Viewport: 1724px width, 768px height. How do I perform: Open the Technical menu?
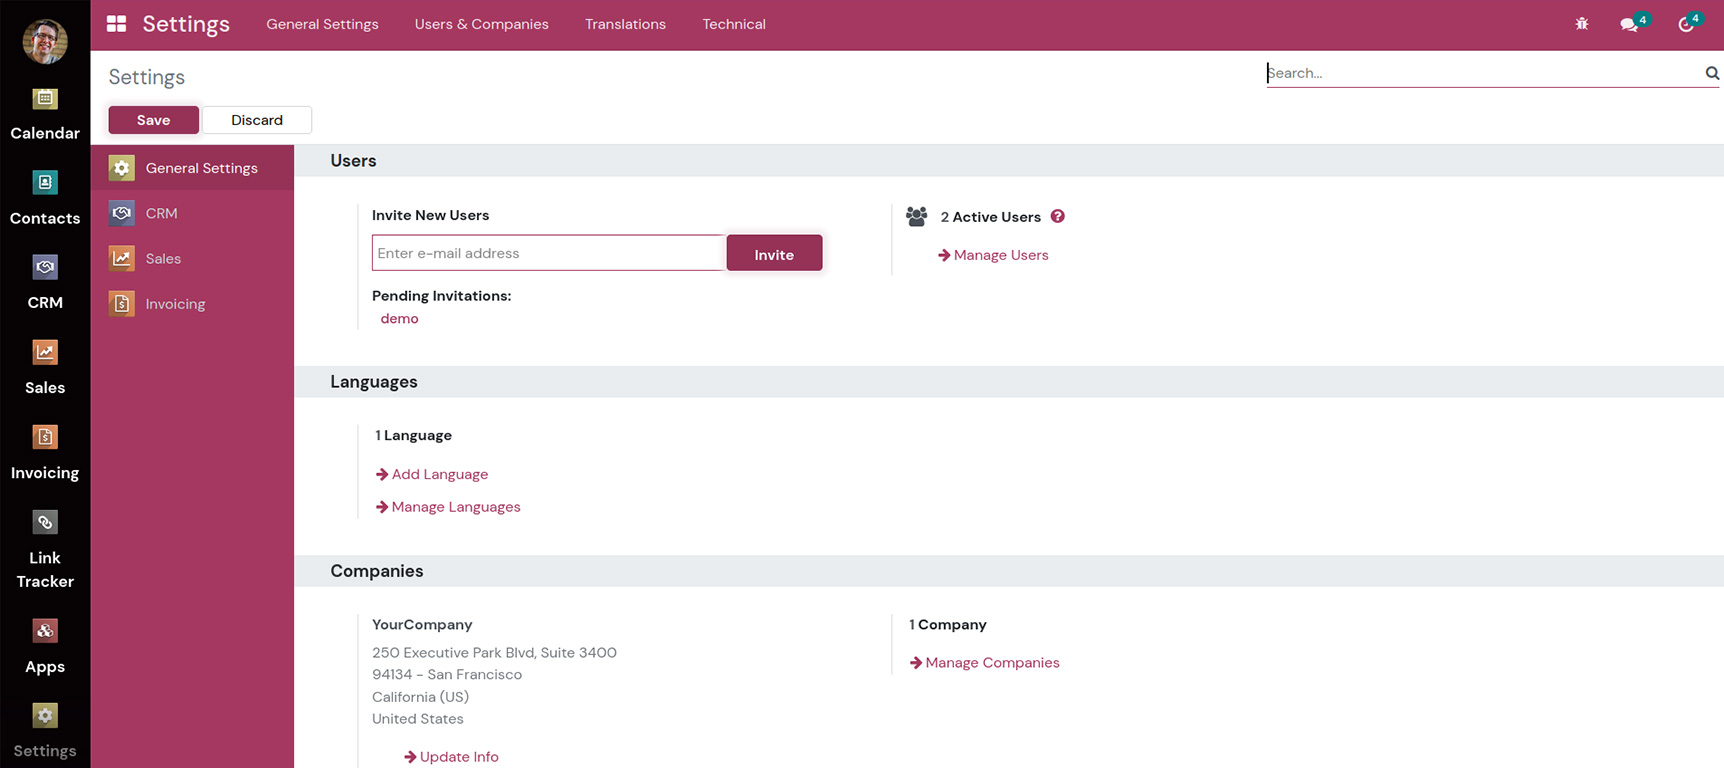pyautogui.click(x=734, y=24)
